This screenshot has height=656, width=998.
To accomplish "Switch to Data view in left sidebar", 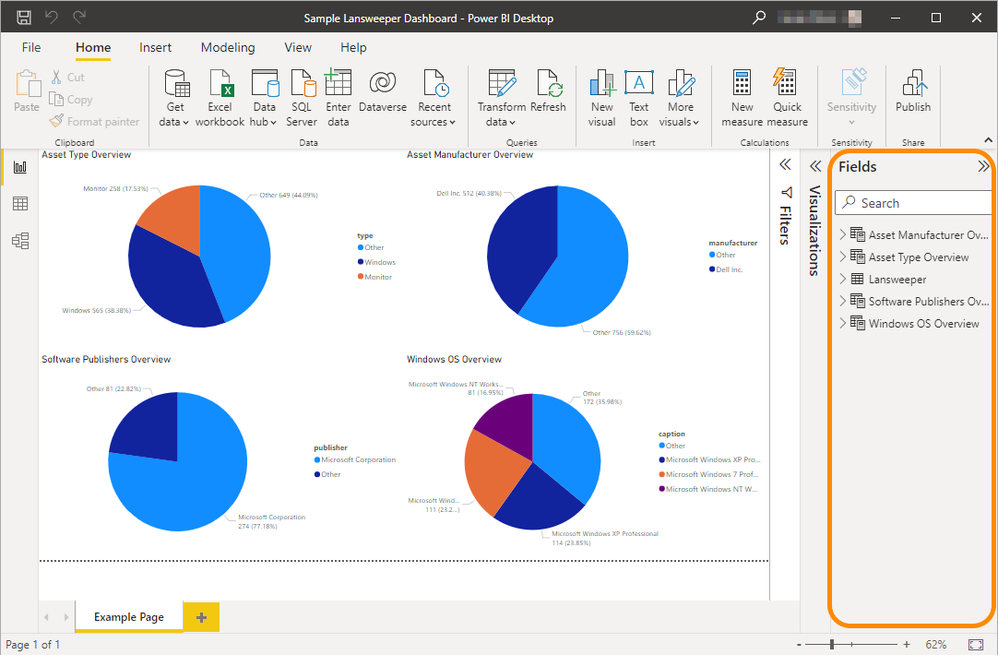I will (20, 204).
